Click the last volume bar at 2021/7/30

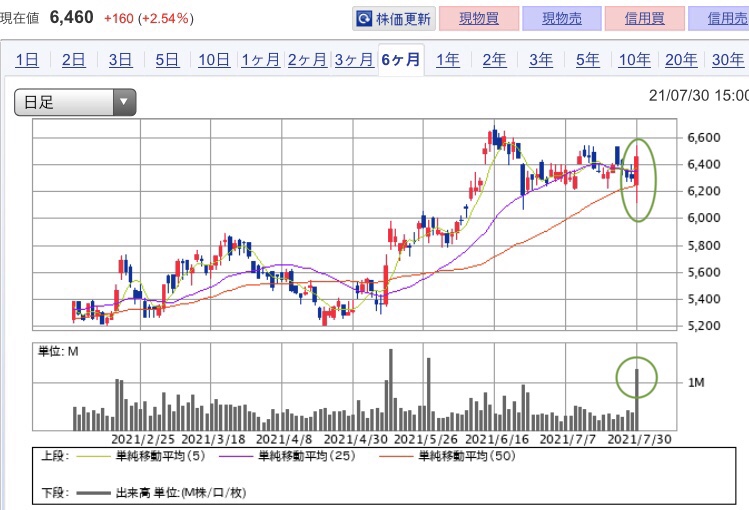click(637, 400)
